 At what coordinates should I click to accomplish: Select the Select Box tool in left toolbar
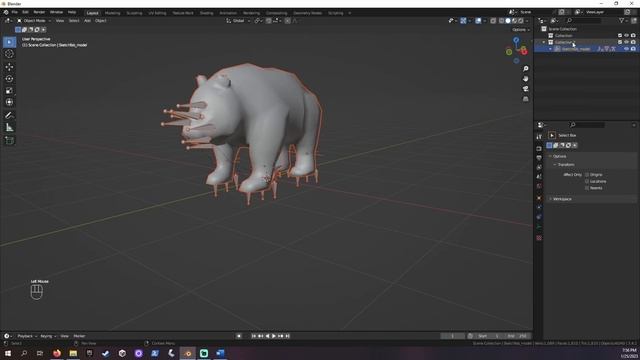(x=9, y=42)
